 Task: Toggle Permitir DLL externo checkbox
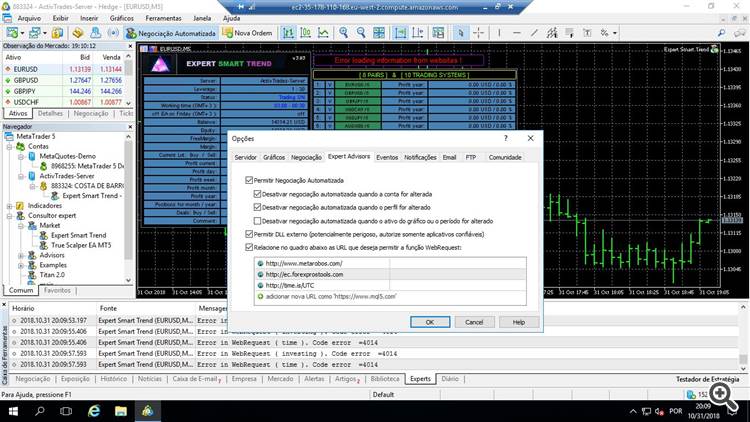click(250, 233)
